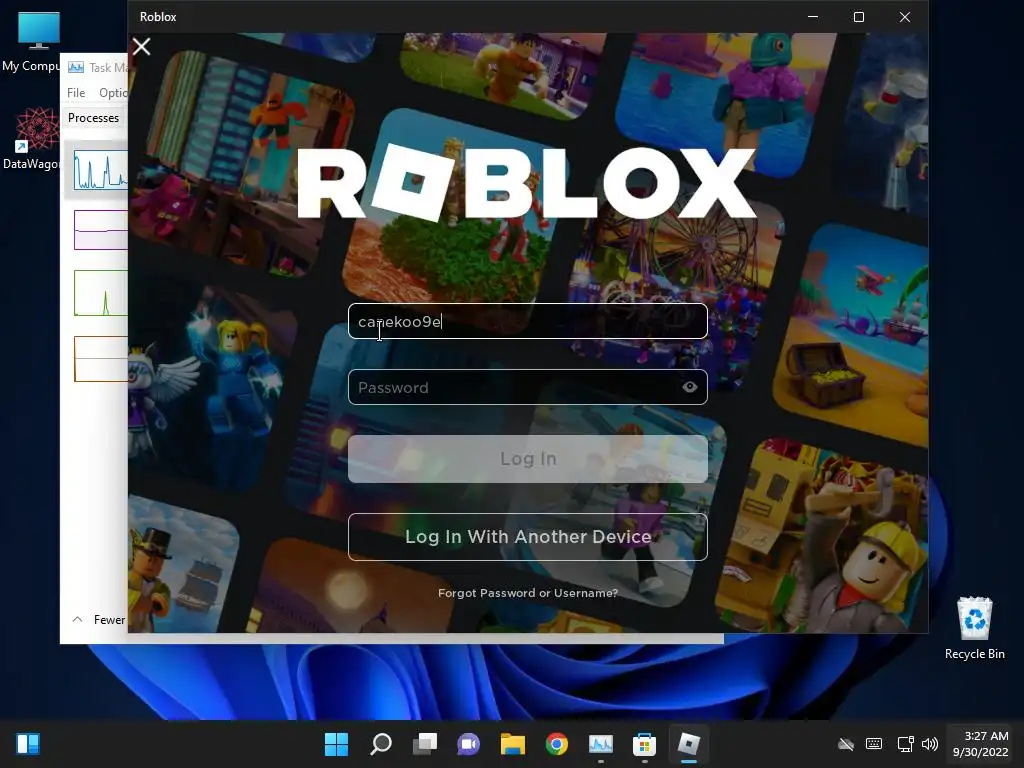Select the orange network graph in Task Manager
The image size is (1024, 768).
101,359
